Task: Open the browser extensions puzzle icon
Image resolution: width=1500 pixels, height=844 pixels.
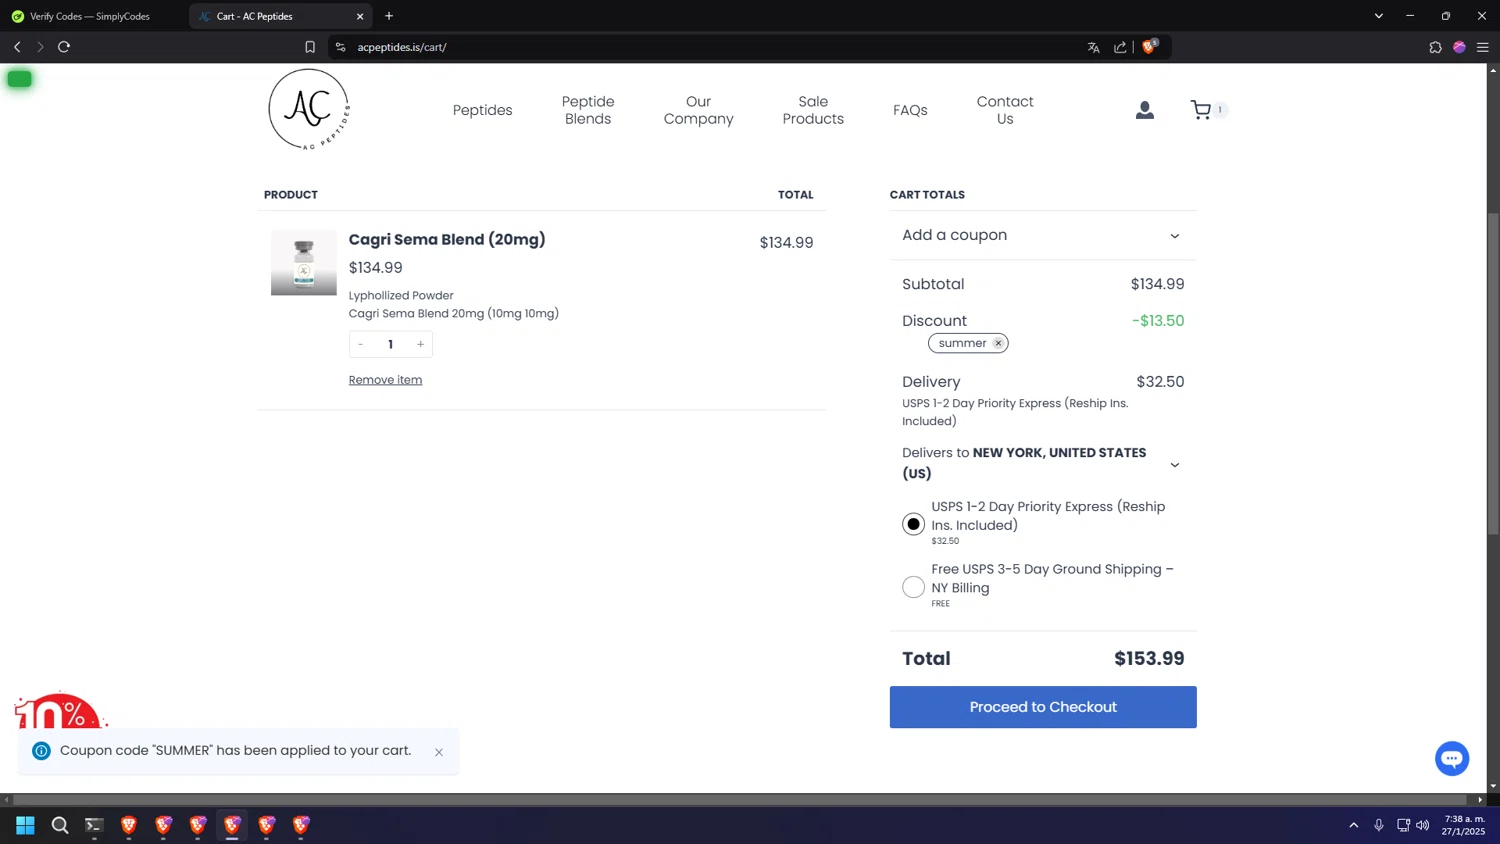Action: [1435, 47]
